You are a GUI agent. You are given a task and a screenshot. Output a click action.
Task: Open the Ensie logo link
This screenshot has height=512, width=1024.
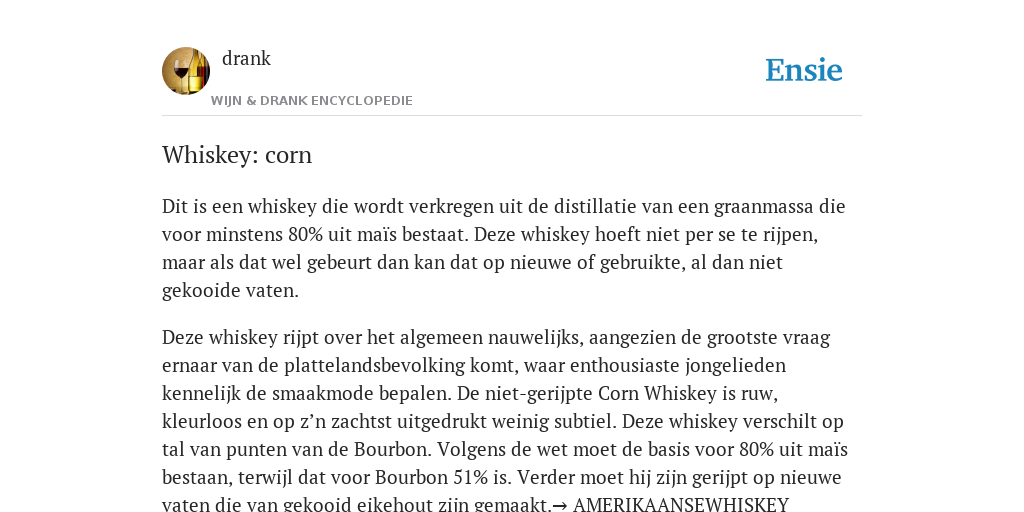pos(804,70)
